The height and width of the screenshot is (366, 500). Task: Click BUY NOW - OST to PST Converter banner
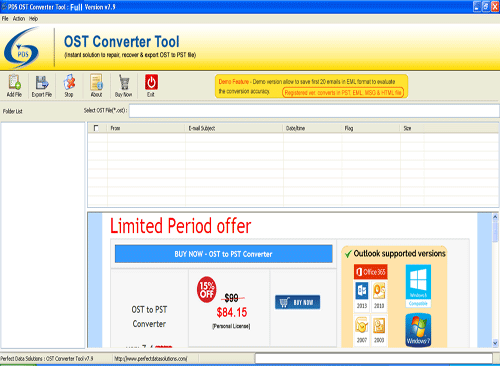pos(223,254)
